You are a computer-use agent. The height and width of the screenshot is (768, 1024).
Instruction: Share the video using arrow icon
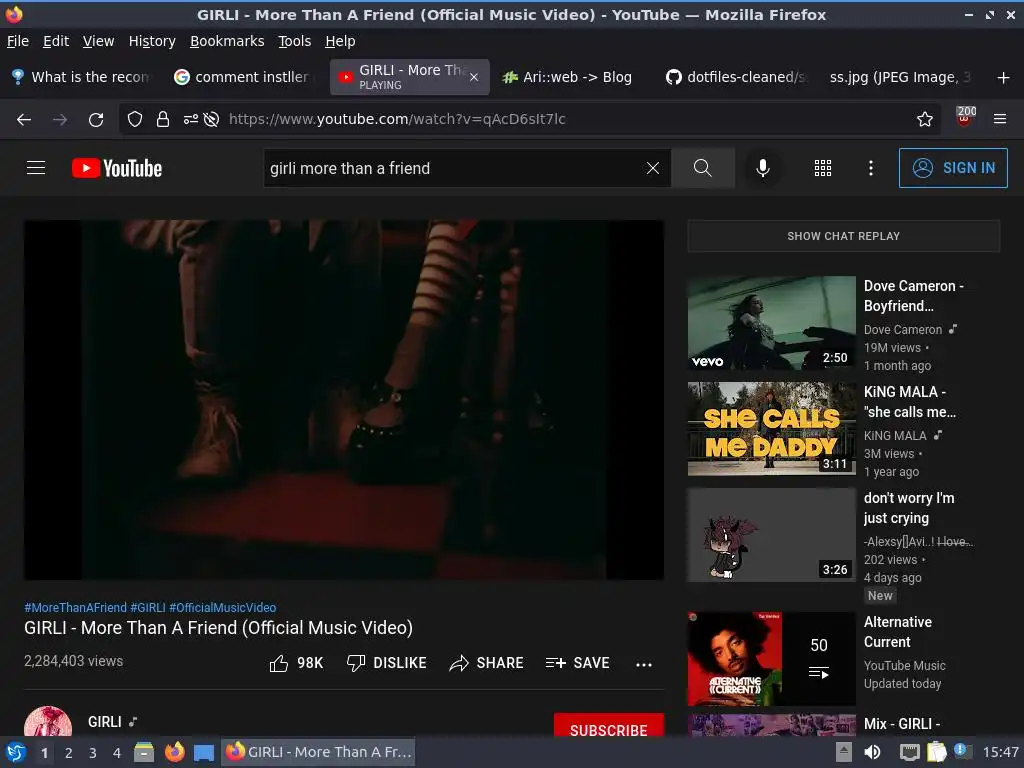(x=459, y=663)
